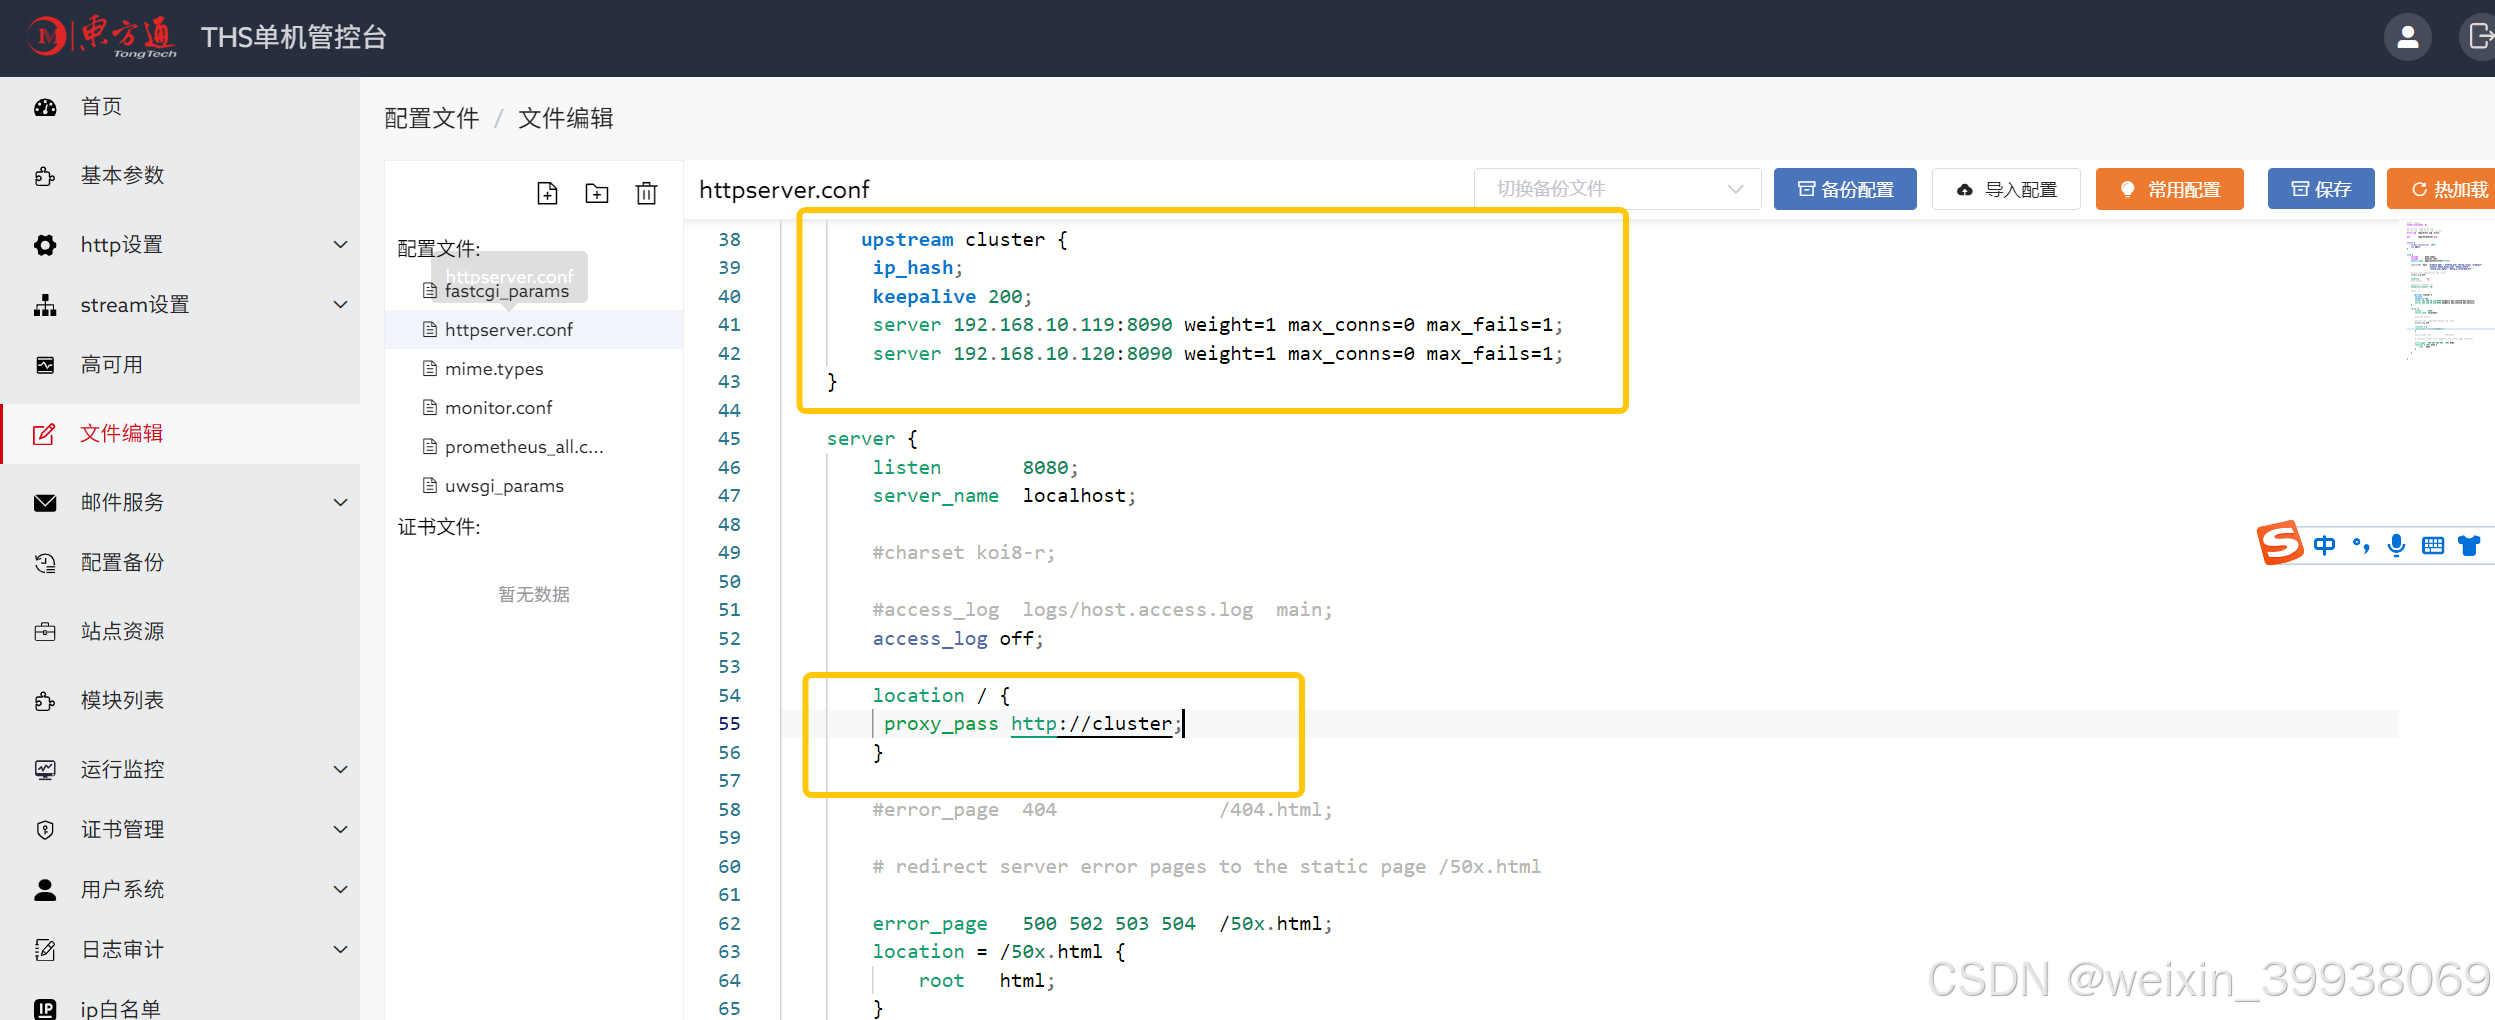
Task: Open fastcgi_params in file list
Action: [506, 291]
